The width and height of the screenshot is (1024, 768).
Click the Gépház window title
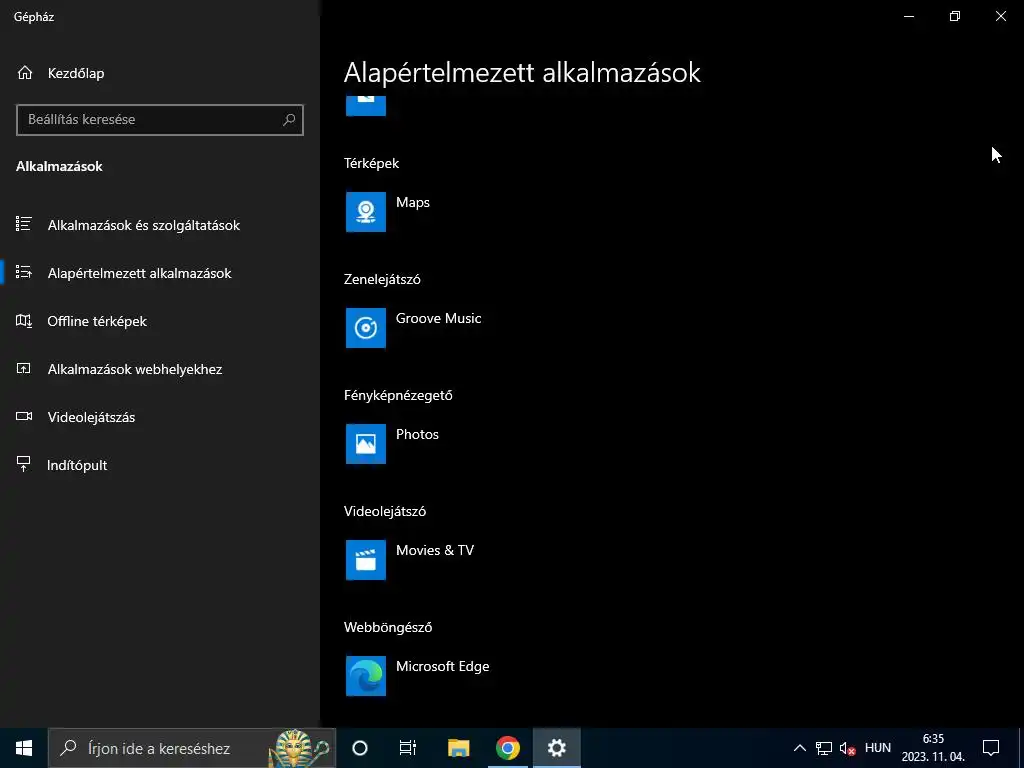pos(34,17)
